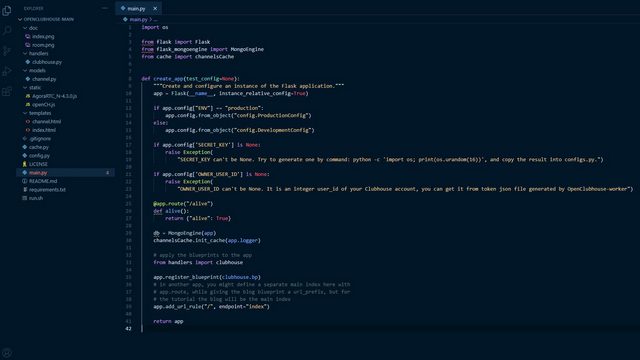Image resolution: width=640 pixels, height=360 pixels.
Task: Click the "# apply the blueprints" comment
Action: pos(202,255)
